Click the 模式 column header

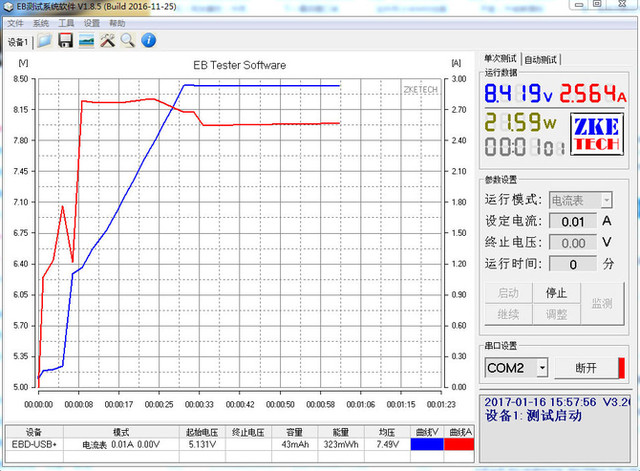pyautogui.click(x=121, y=432)
